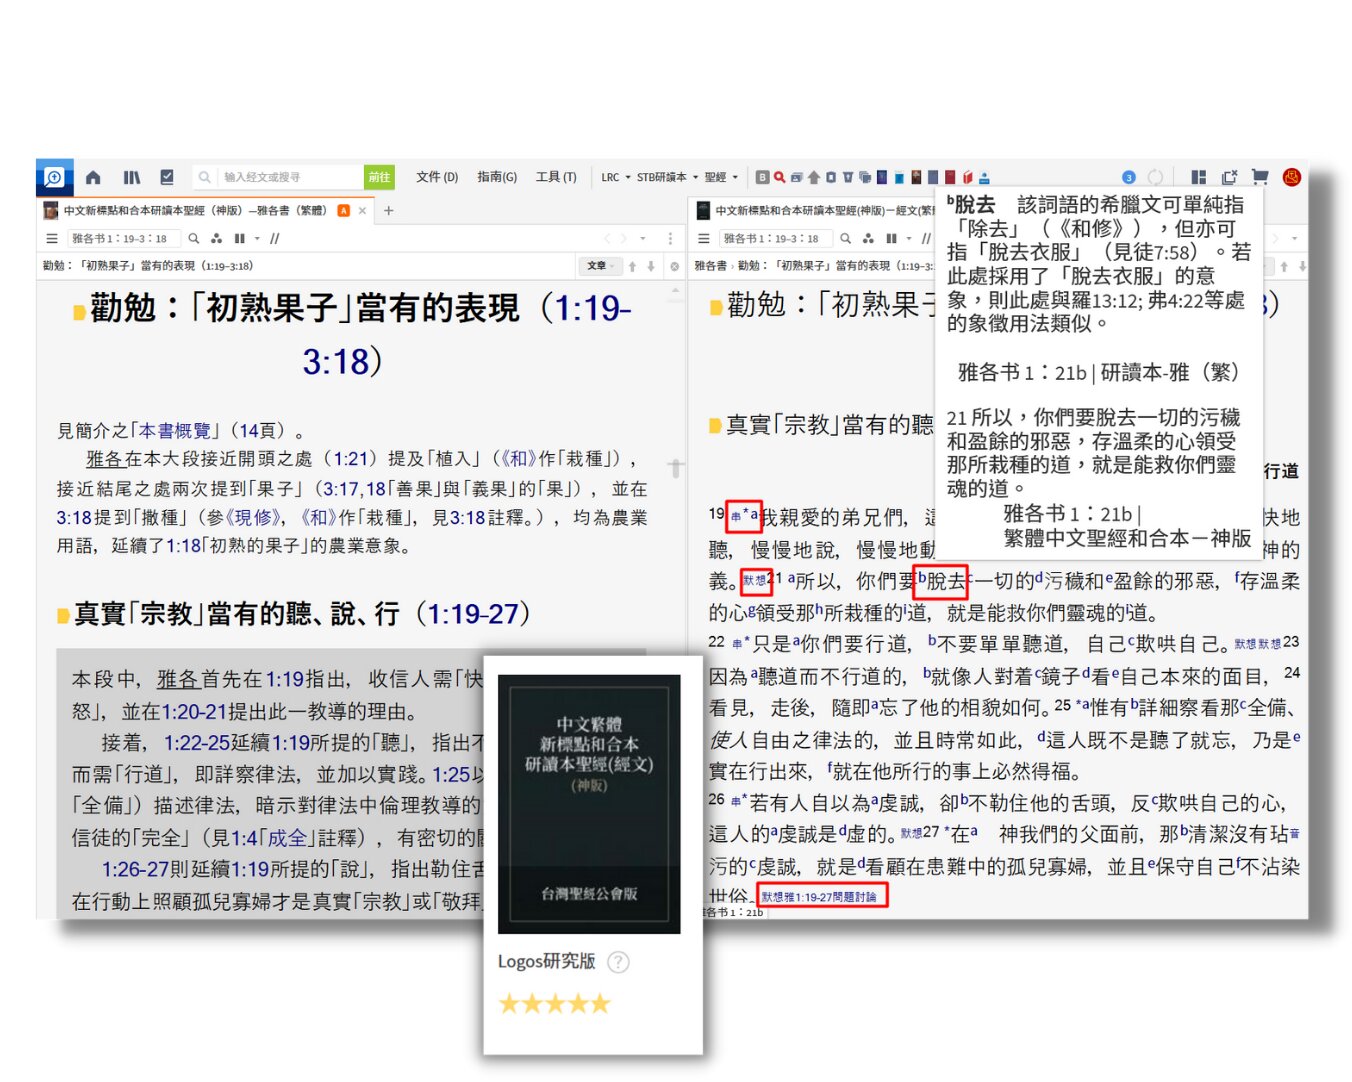Click the right panel columns view icon
The height and width of the screenshot is (1082, 1352).
click(891, 239)
